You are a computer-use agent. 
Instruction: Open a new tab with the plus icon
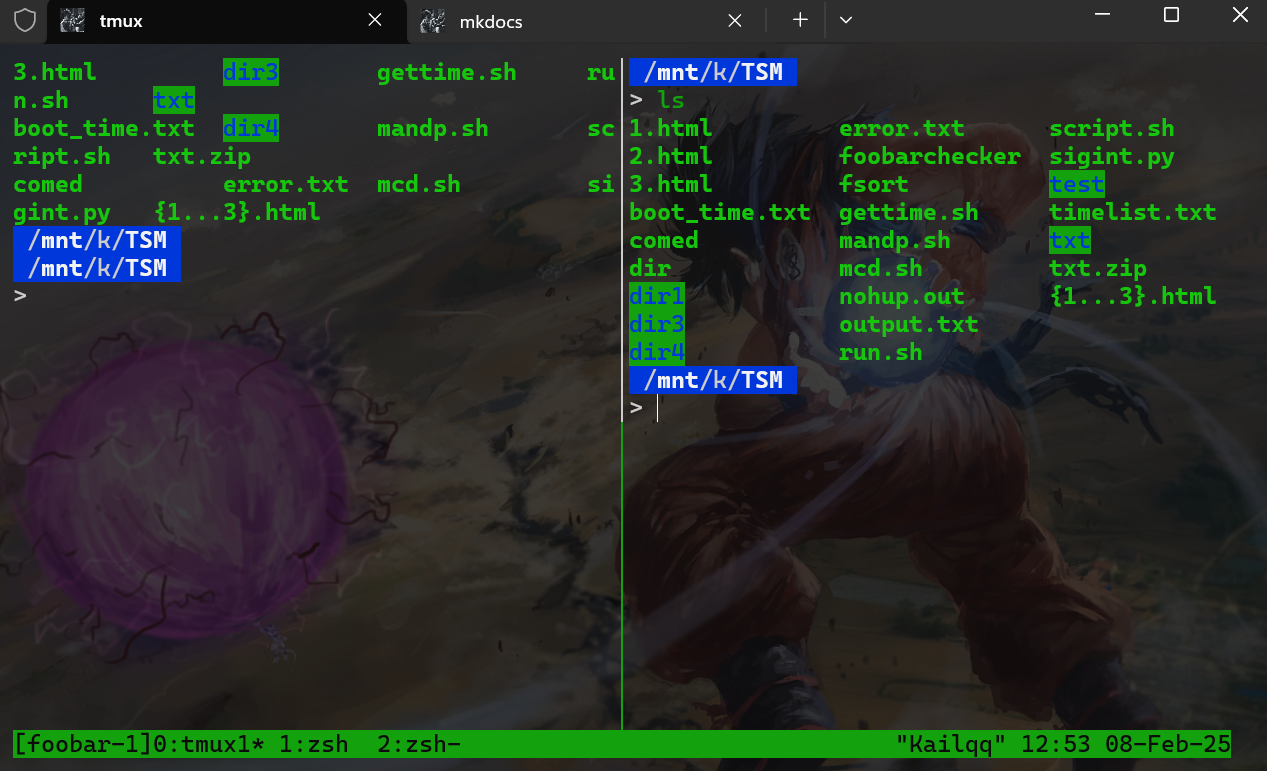800,20
